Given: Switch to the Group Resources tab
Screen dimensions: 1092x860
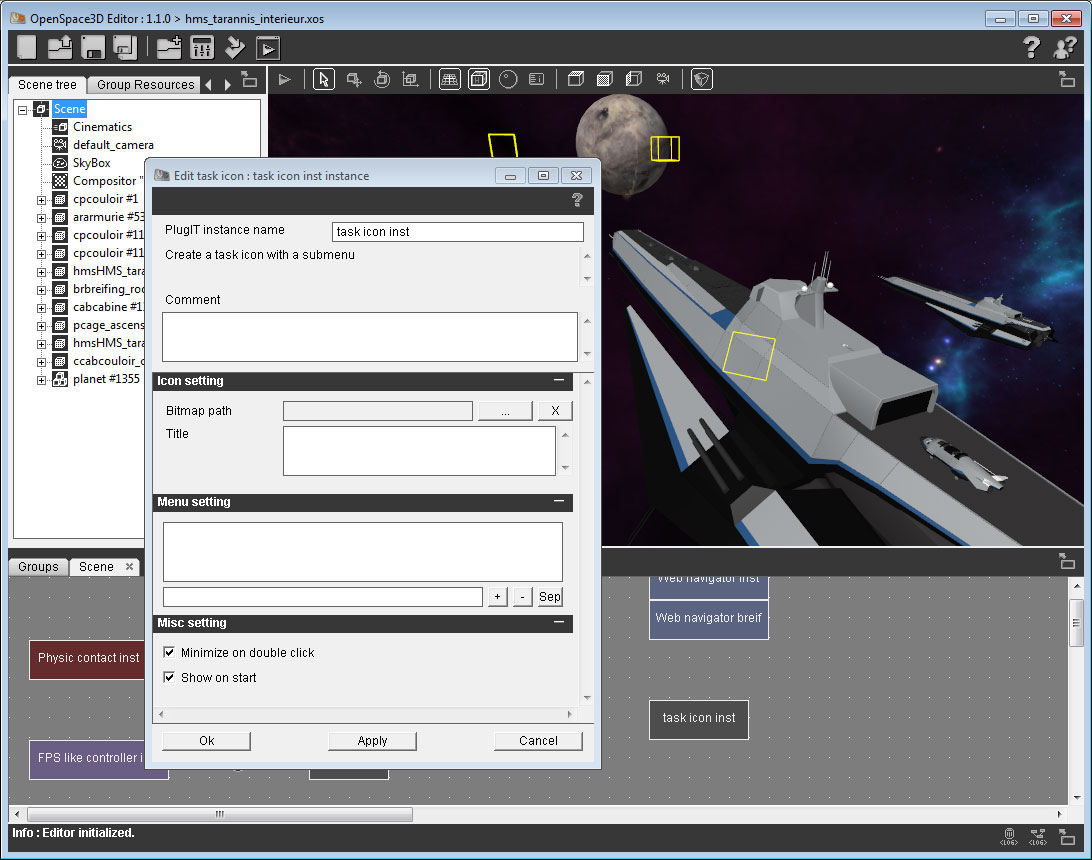Looking at the screenshot, I should click(x=145, y=85).
